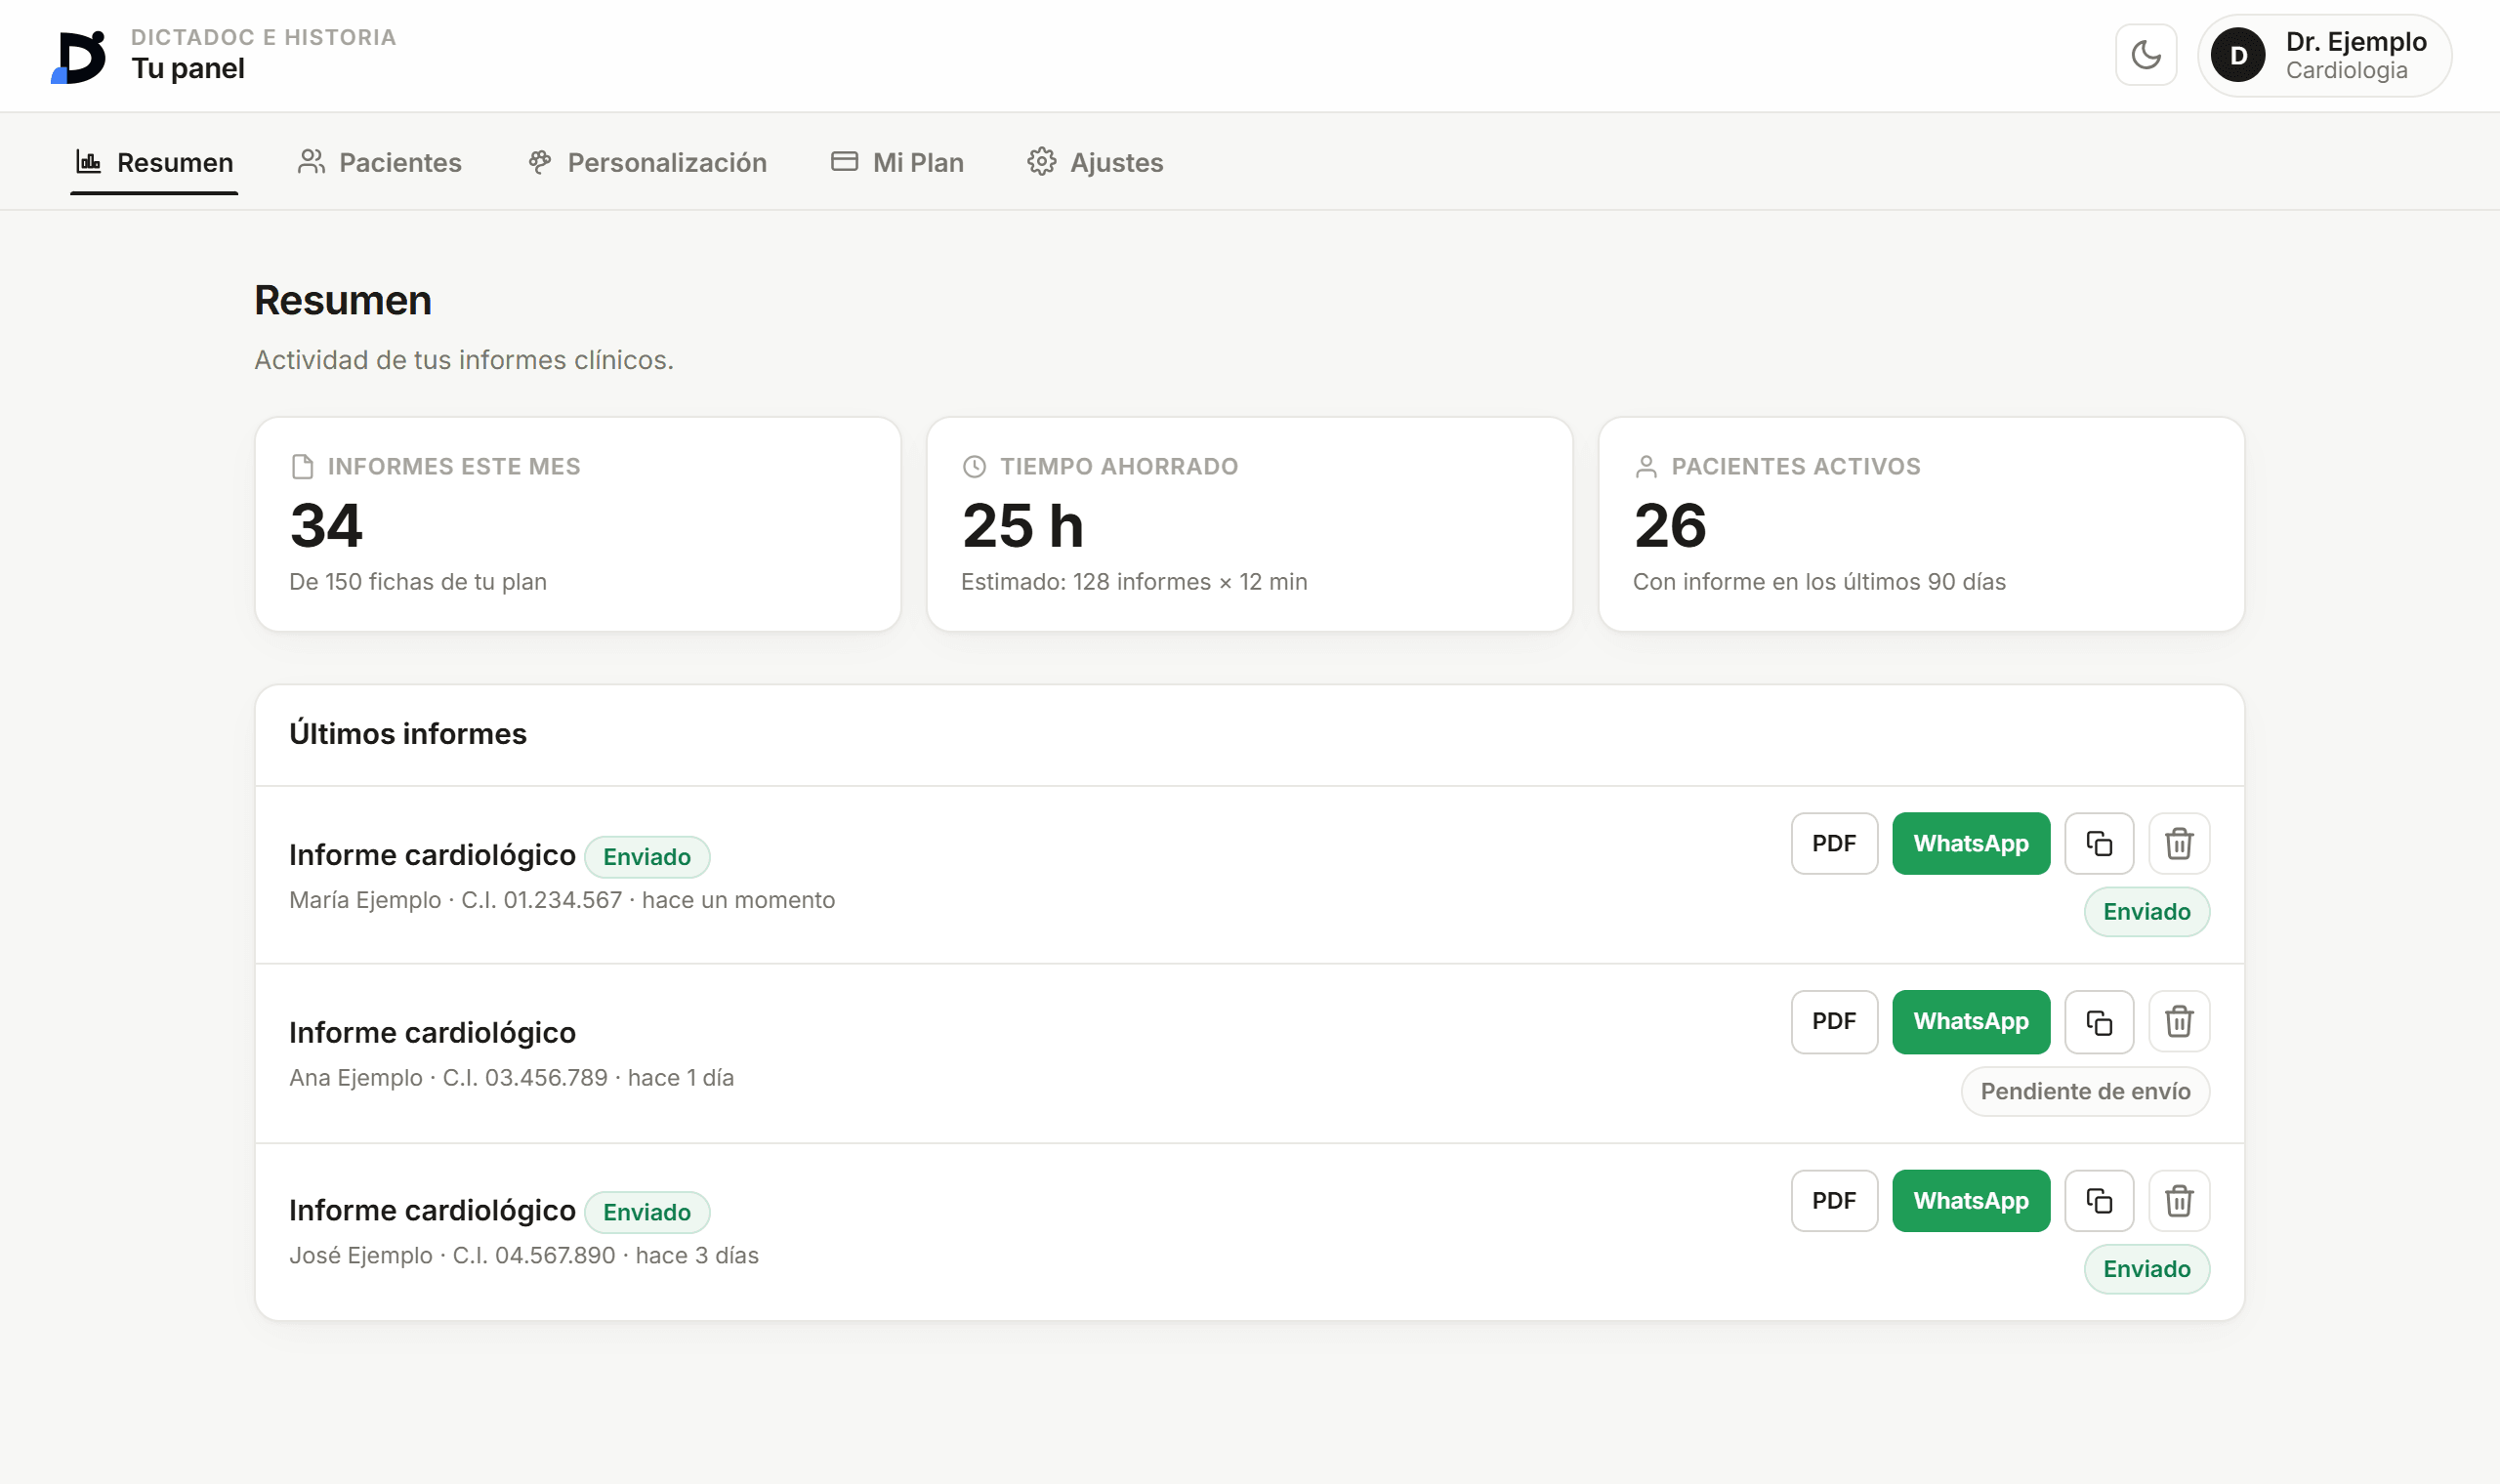Screen dimensions: 2500x1484
Task: Click the "25 h" time saved value
Action: click(x=1022, y=525)
